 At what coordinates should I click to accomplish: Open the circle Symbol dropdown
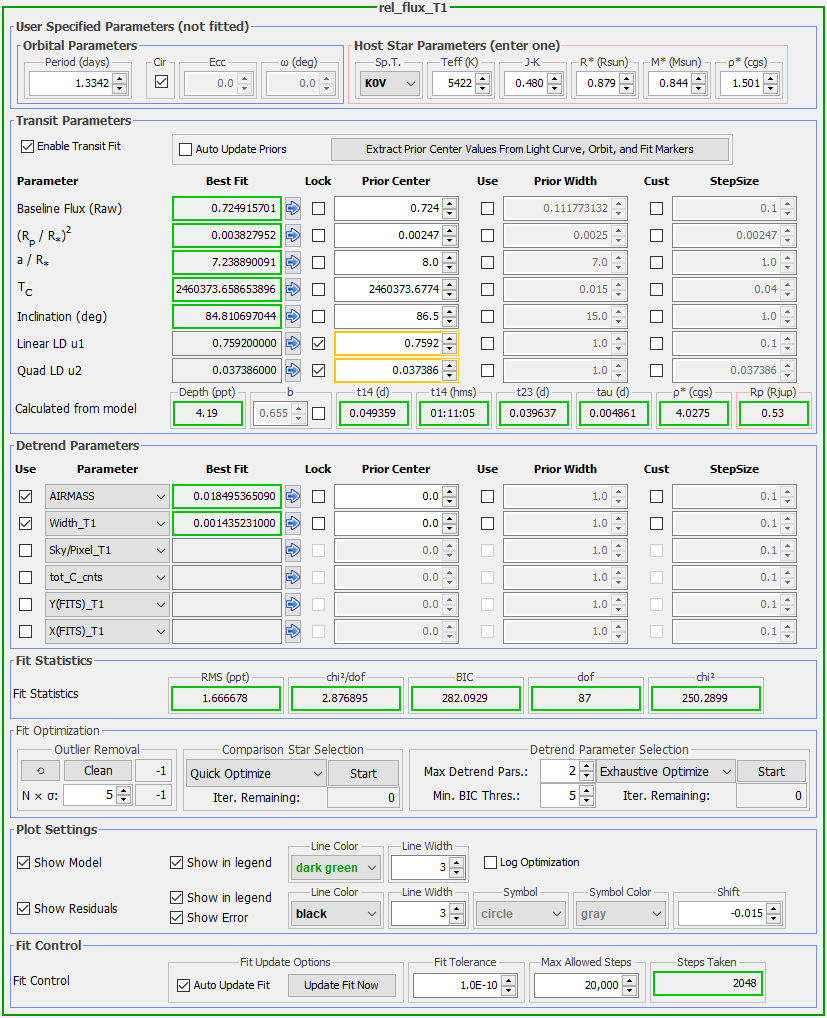coord(520,913)
